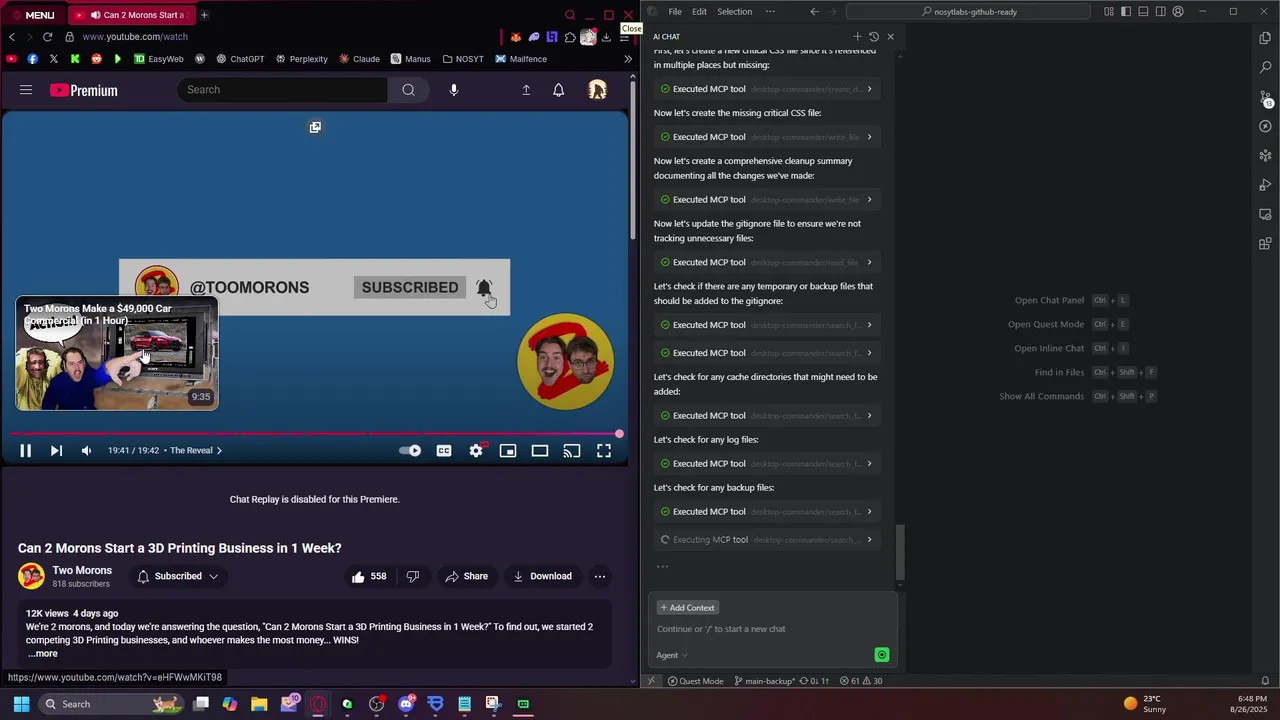
Task: Toggle the autoplay switch in the player
Action: pos(410,451)
